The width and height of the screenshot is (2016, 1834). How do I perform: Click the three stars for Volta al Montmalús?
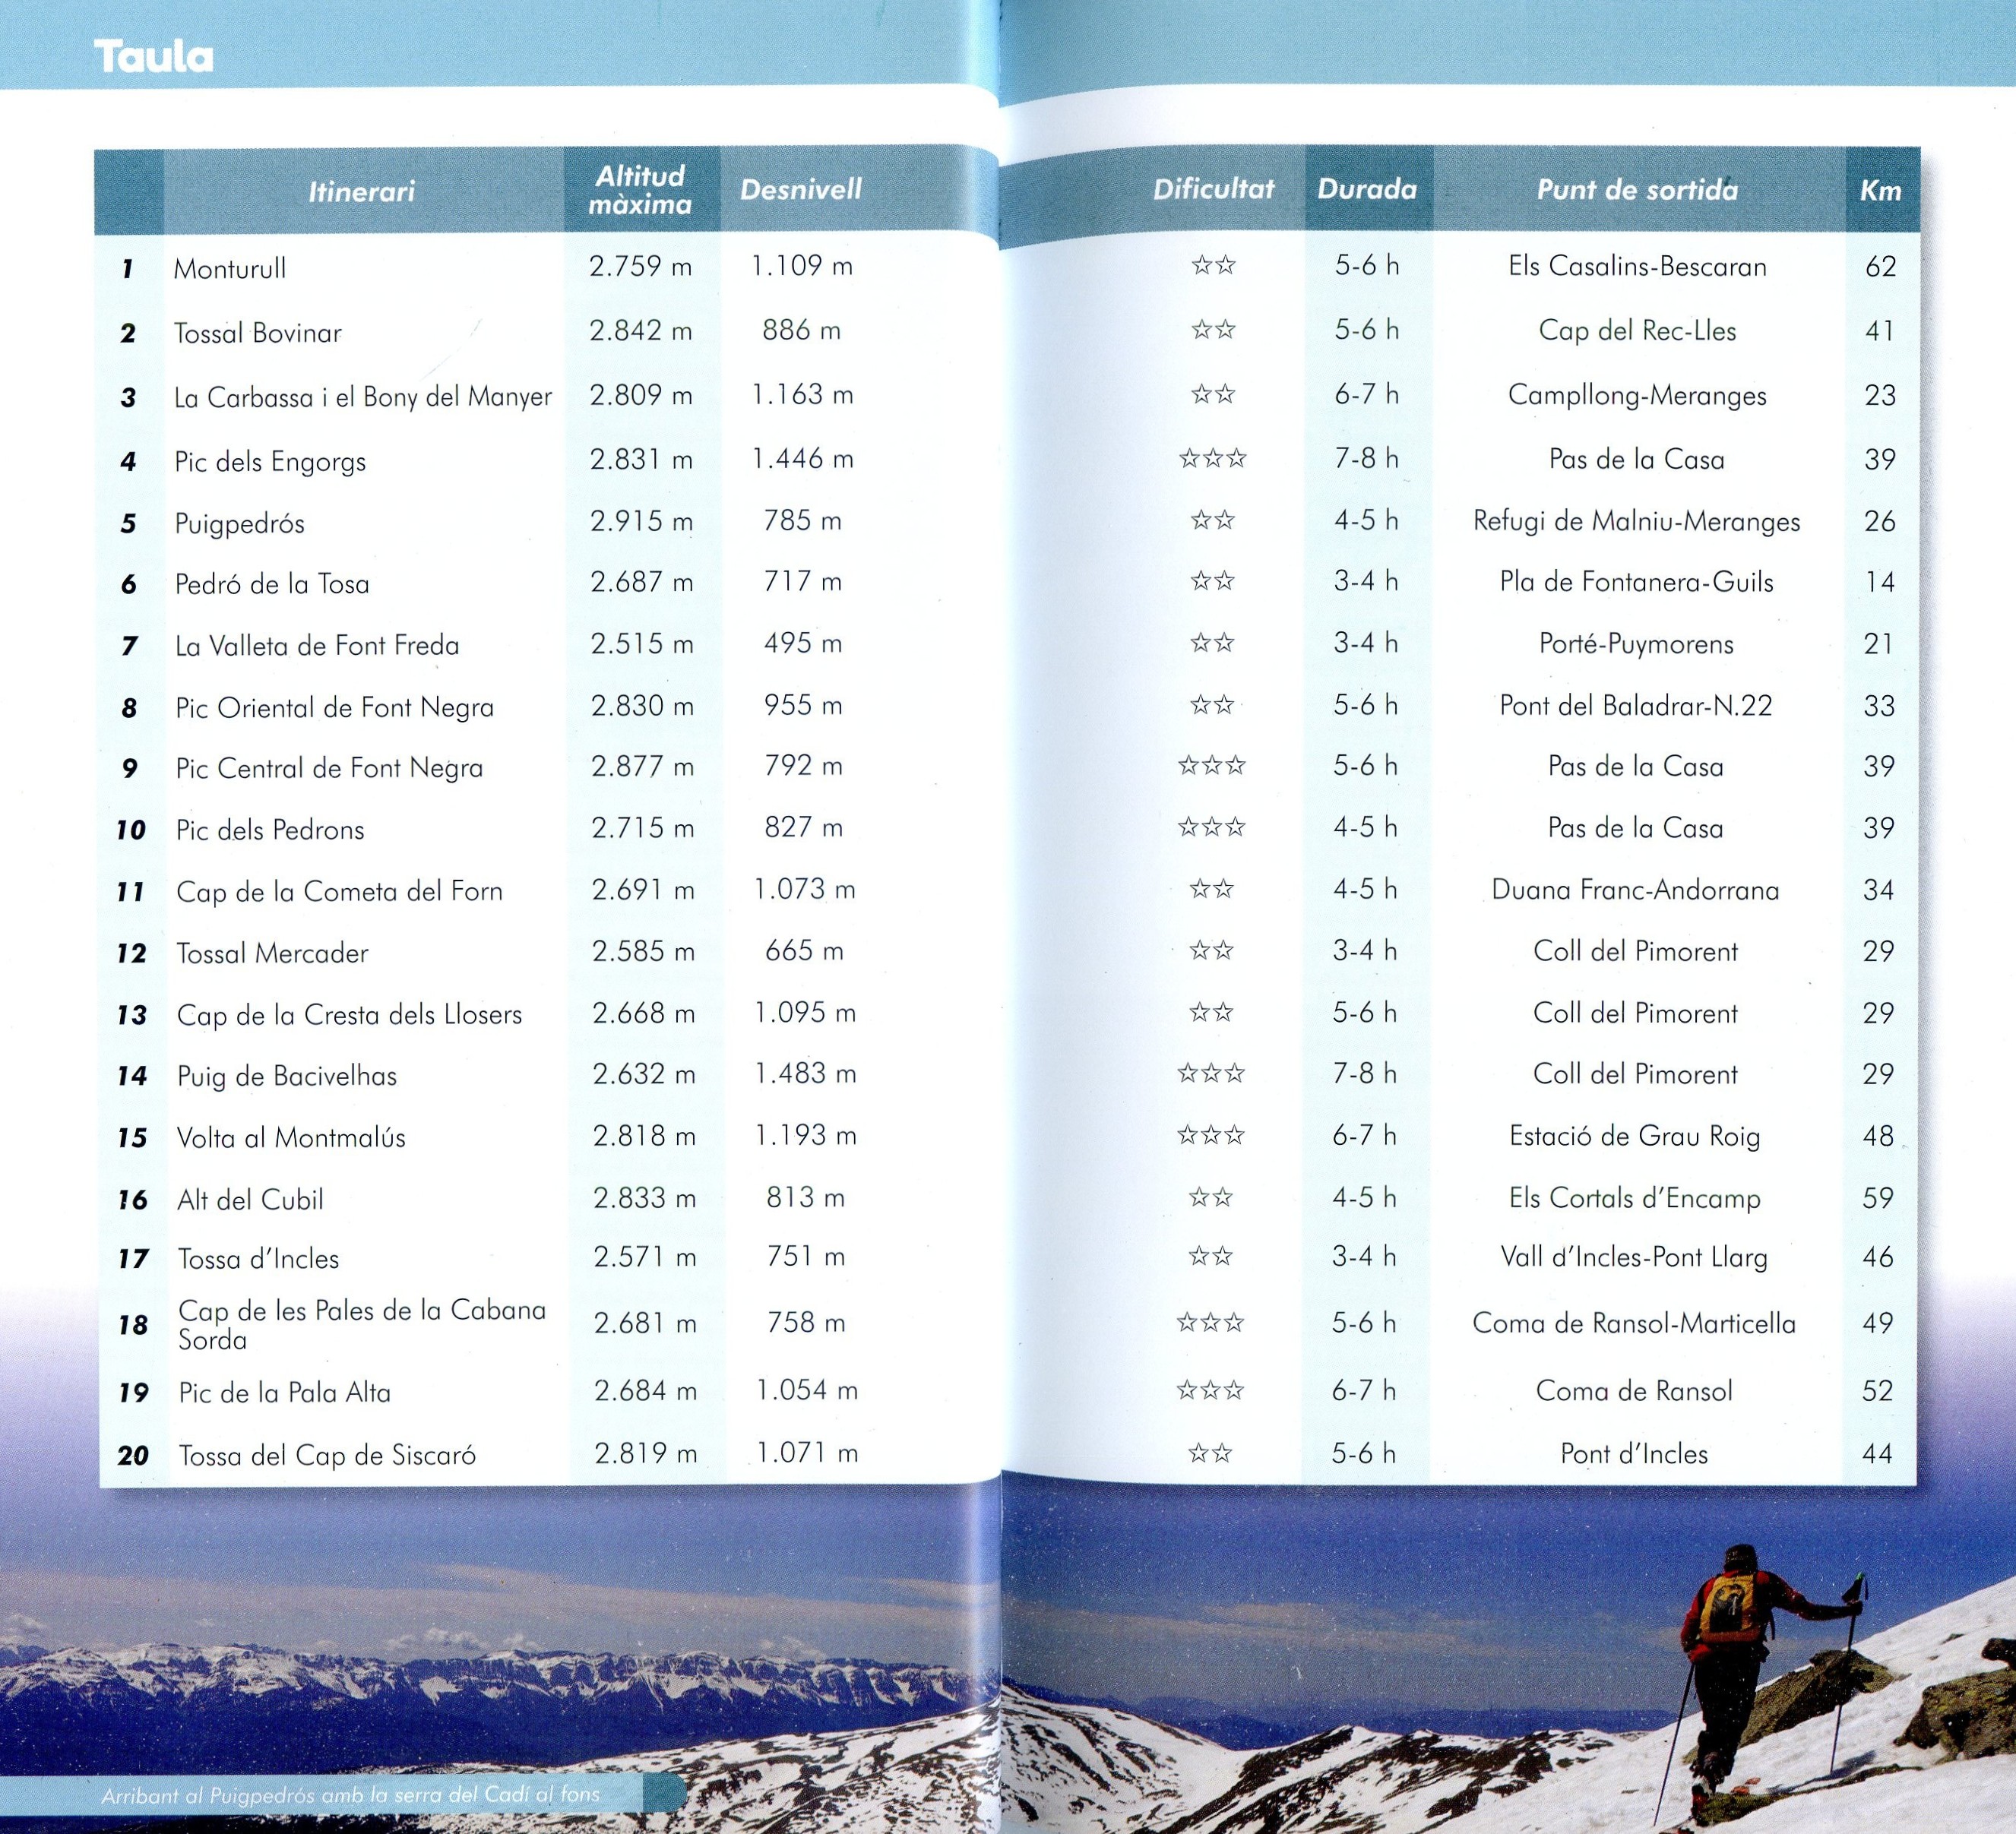pyautogui.click(x=1211, y=1135)
